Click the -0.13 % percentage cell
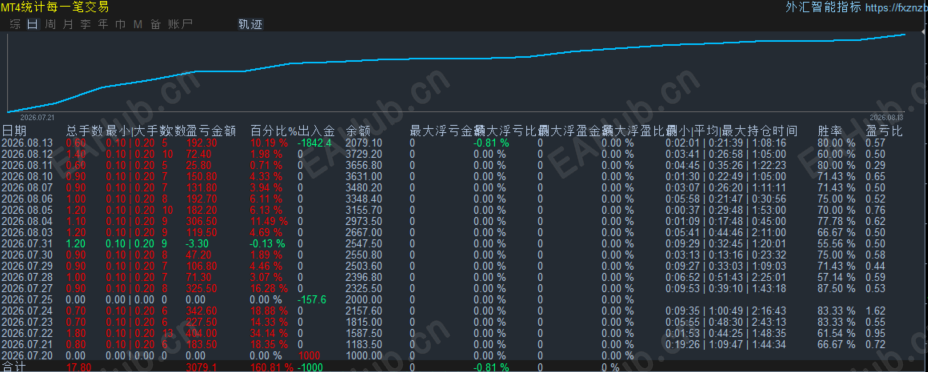This screenshot has width=928, height=372. 268,244
